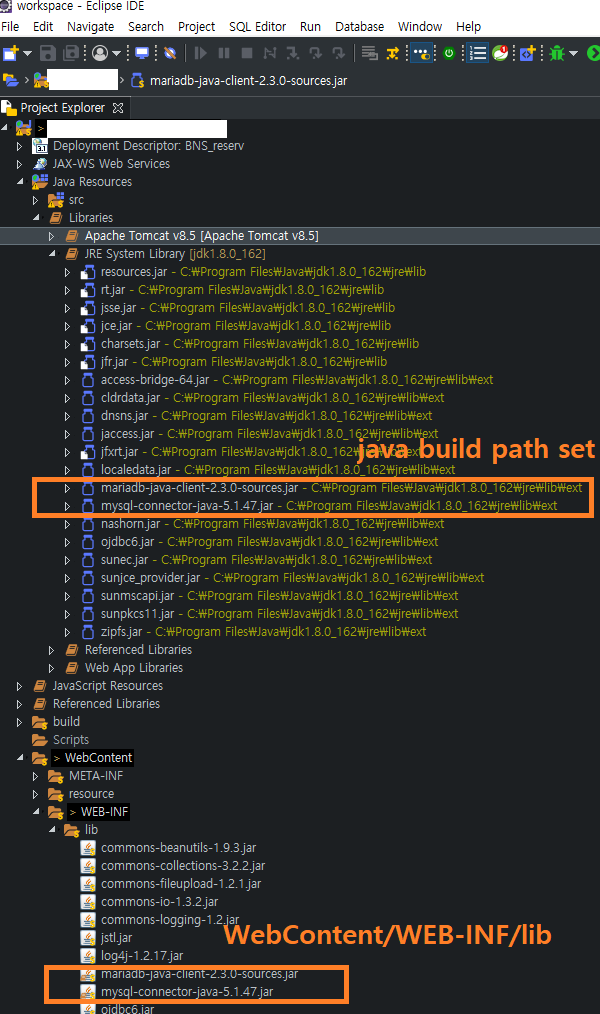This screenshot has width=600, height=1014.
Task: Click the Resume playback toolbar icon
Action: [201, 52]
